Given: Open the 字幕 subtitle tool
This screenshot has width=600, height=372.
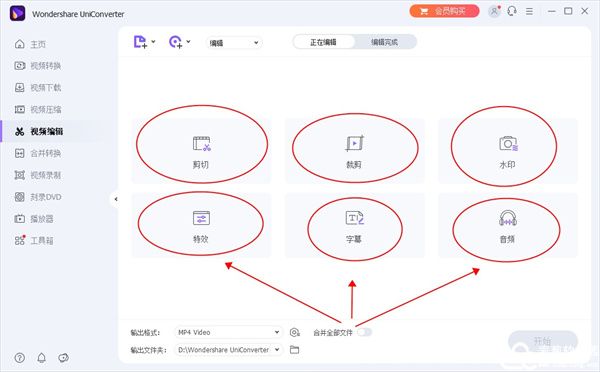Looking at the screenshot, I should [355, 225].
